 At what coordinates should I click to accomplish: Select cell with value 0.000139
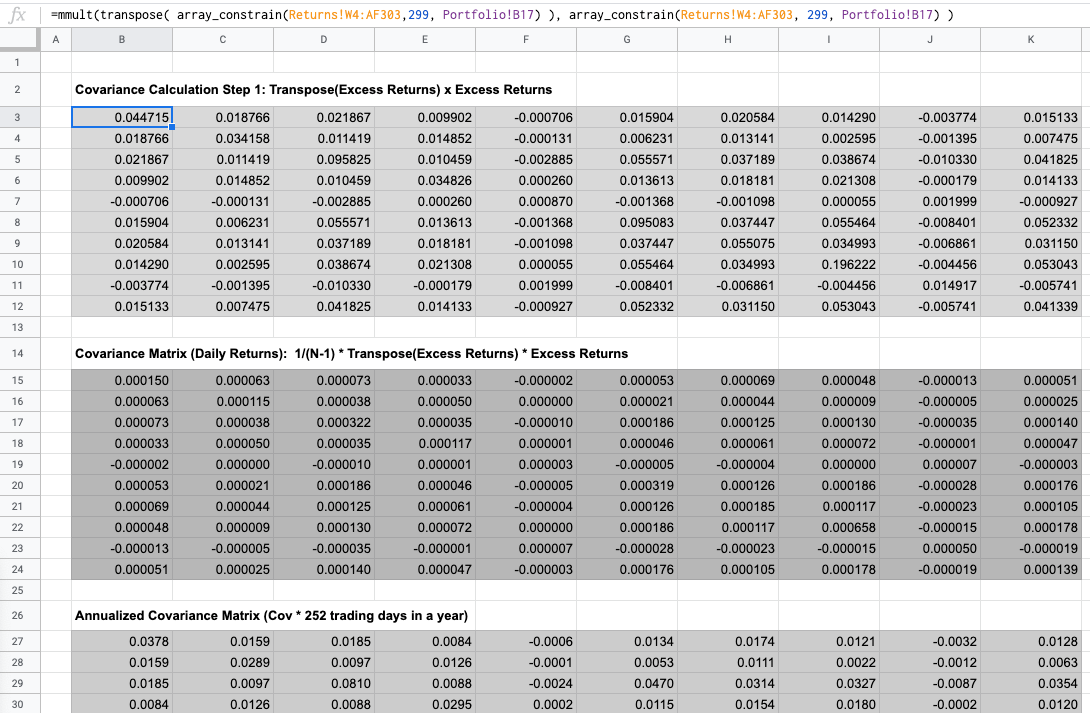click(x=1031, y=568)
